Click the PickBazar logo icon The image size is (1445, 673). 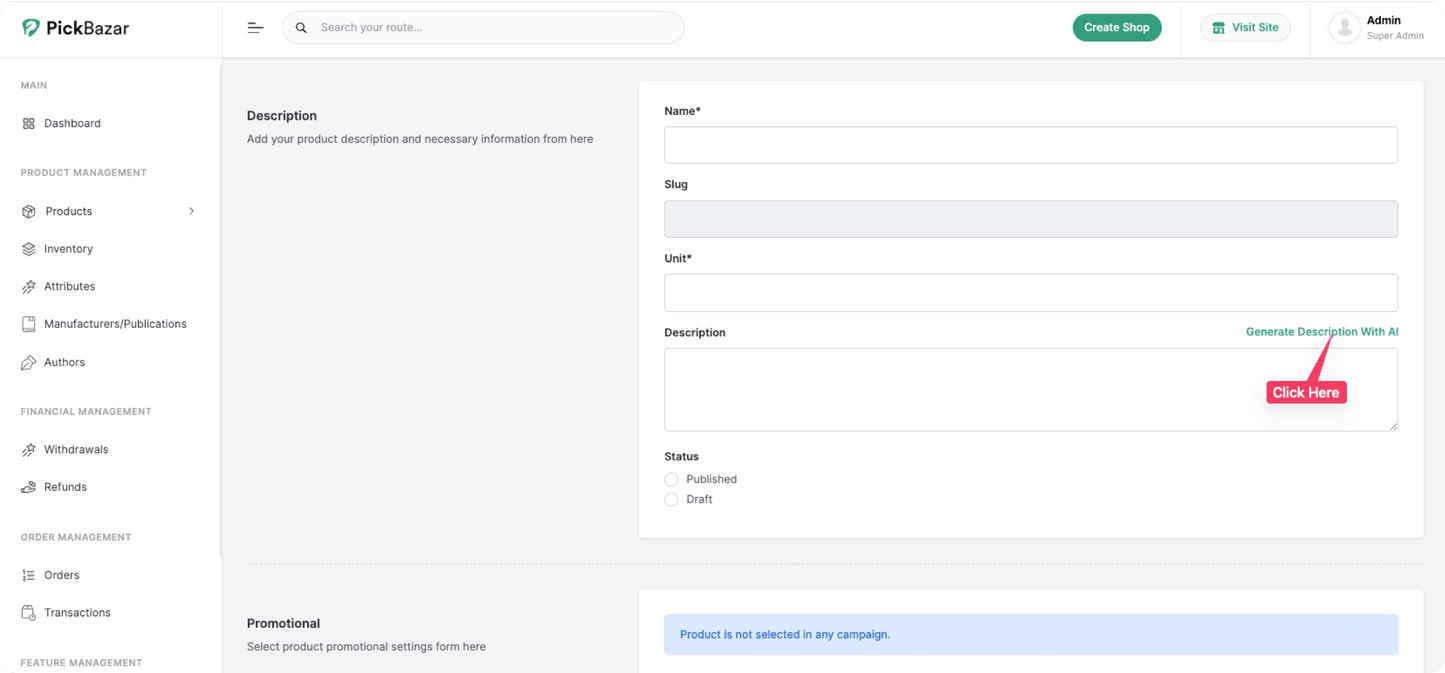[x=31, y=28]
